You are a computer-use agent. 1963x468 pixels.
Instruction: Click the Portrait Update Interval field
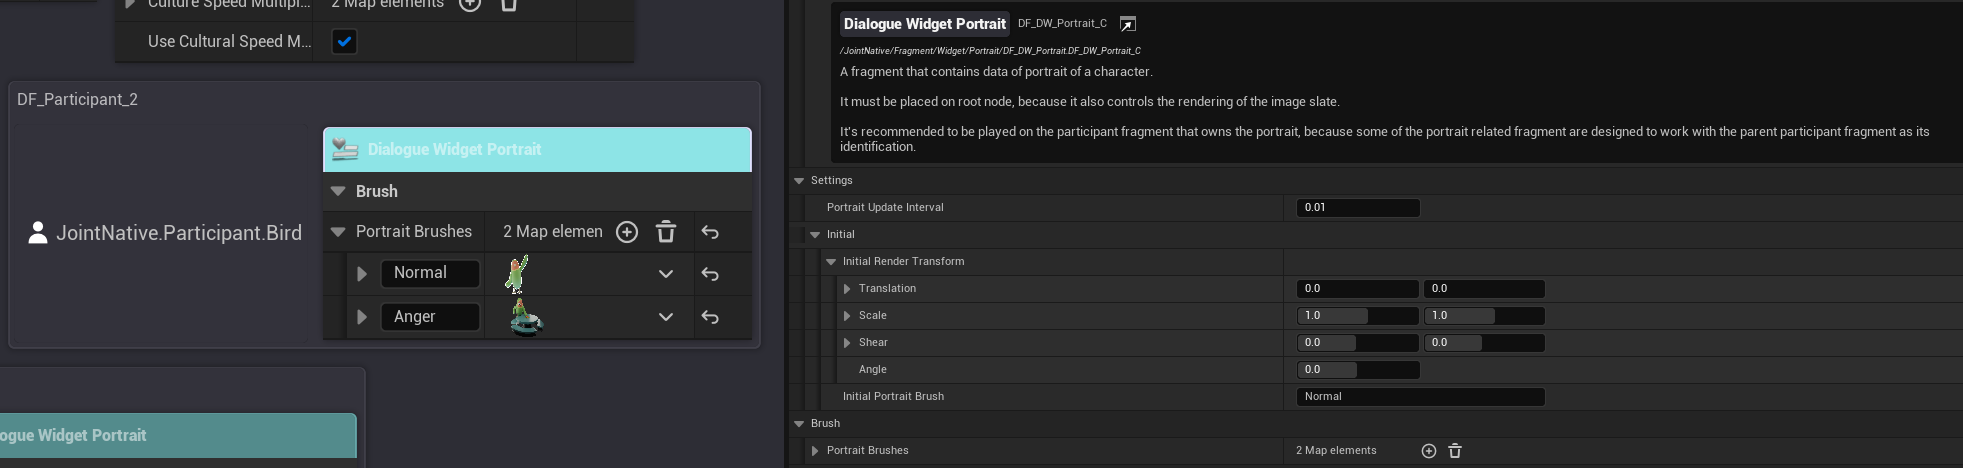coord(1357,208)
